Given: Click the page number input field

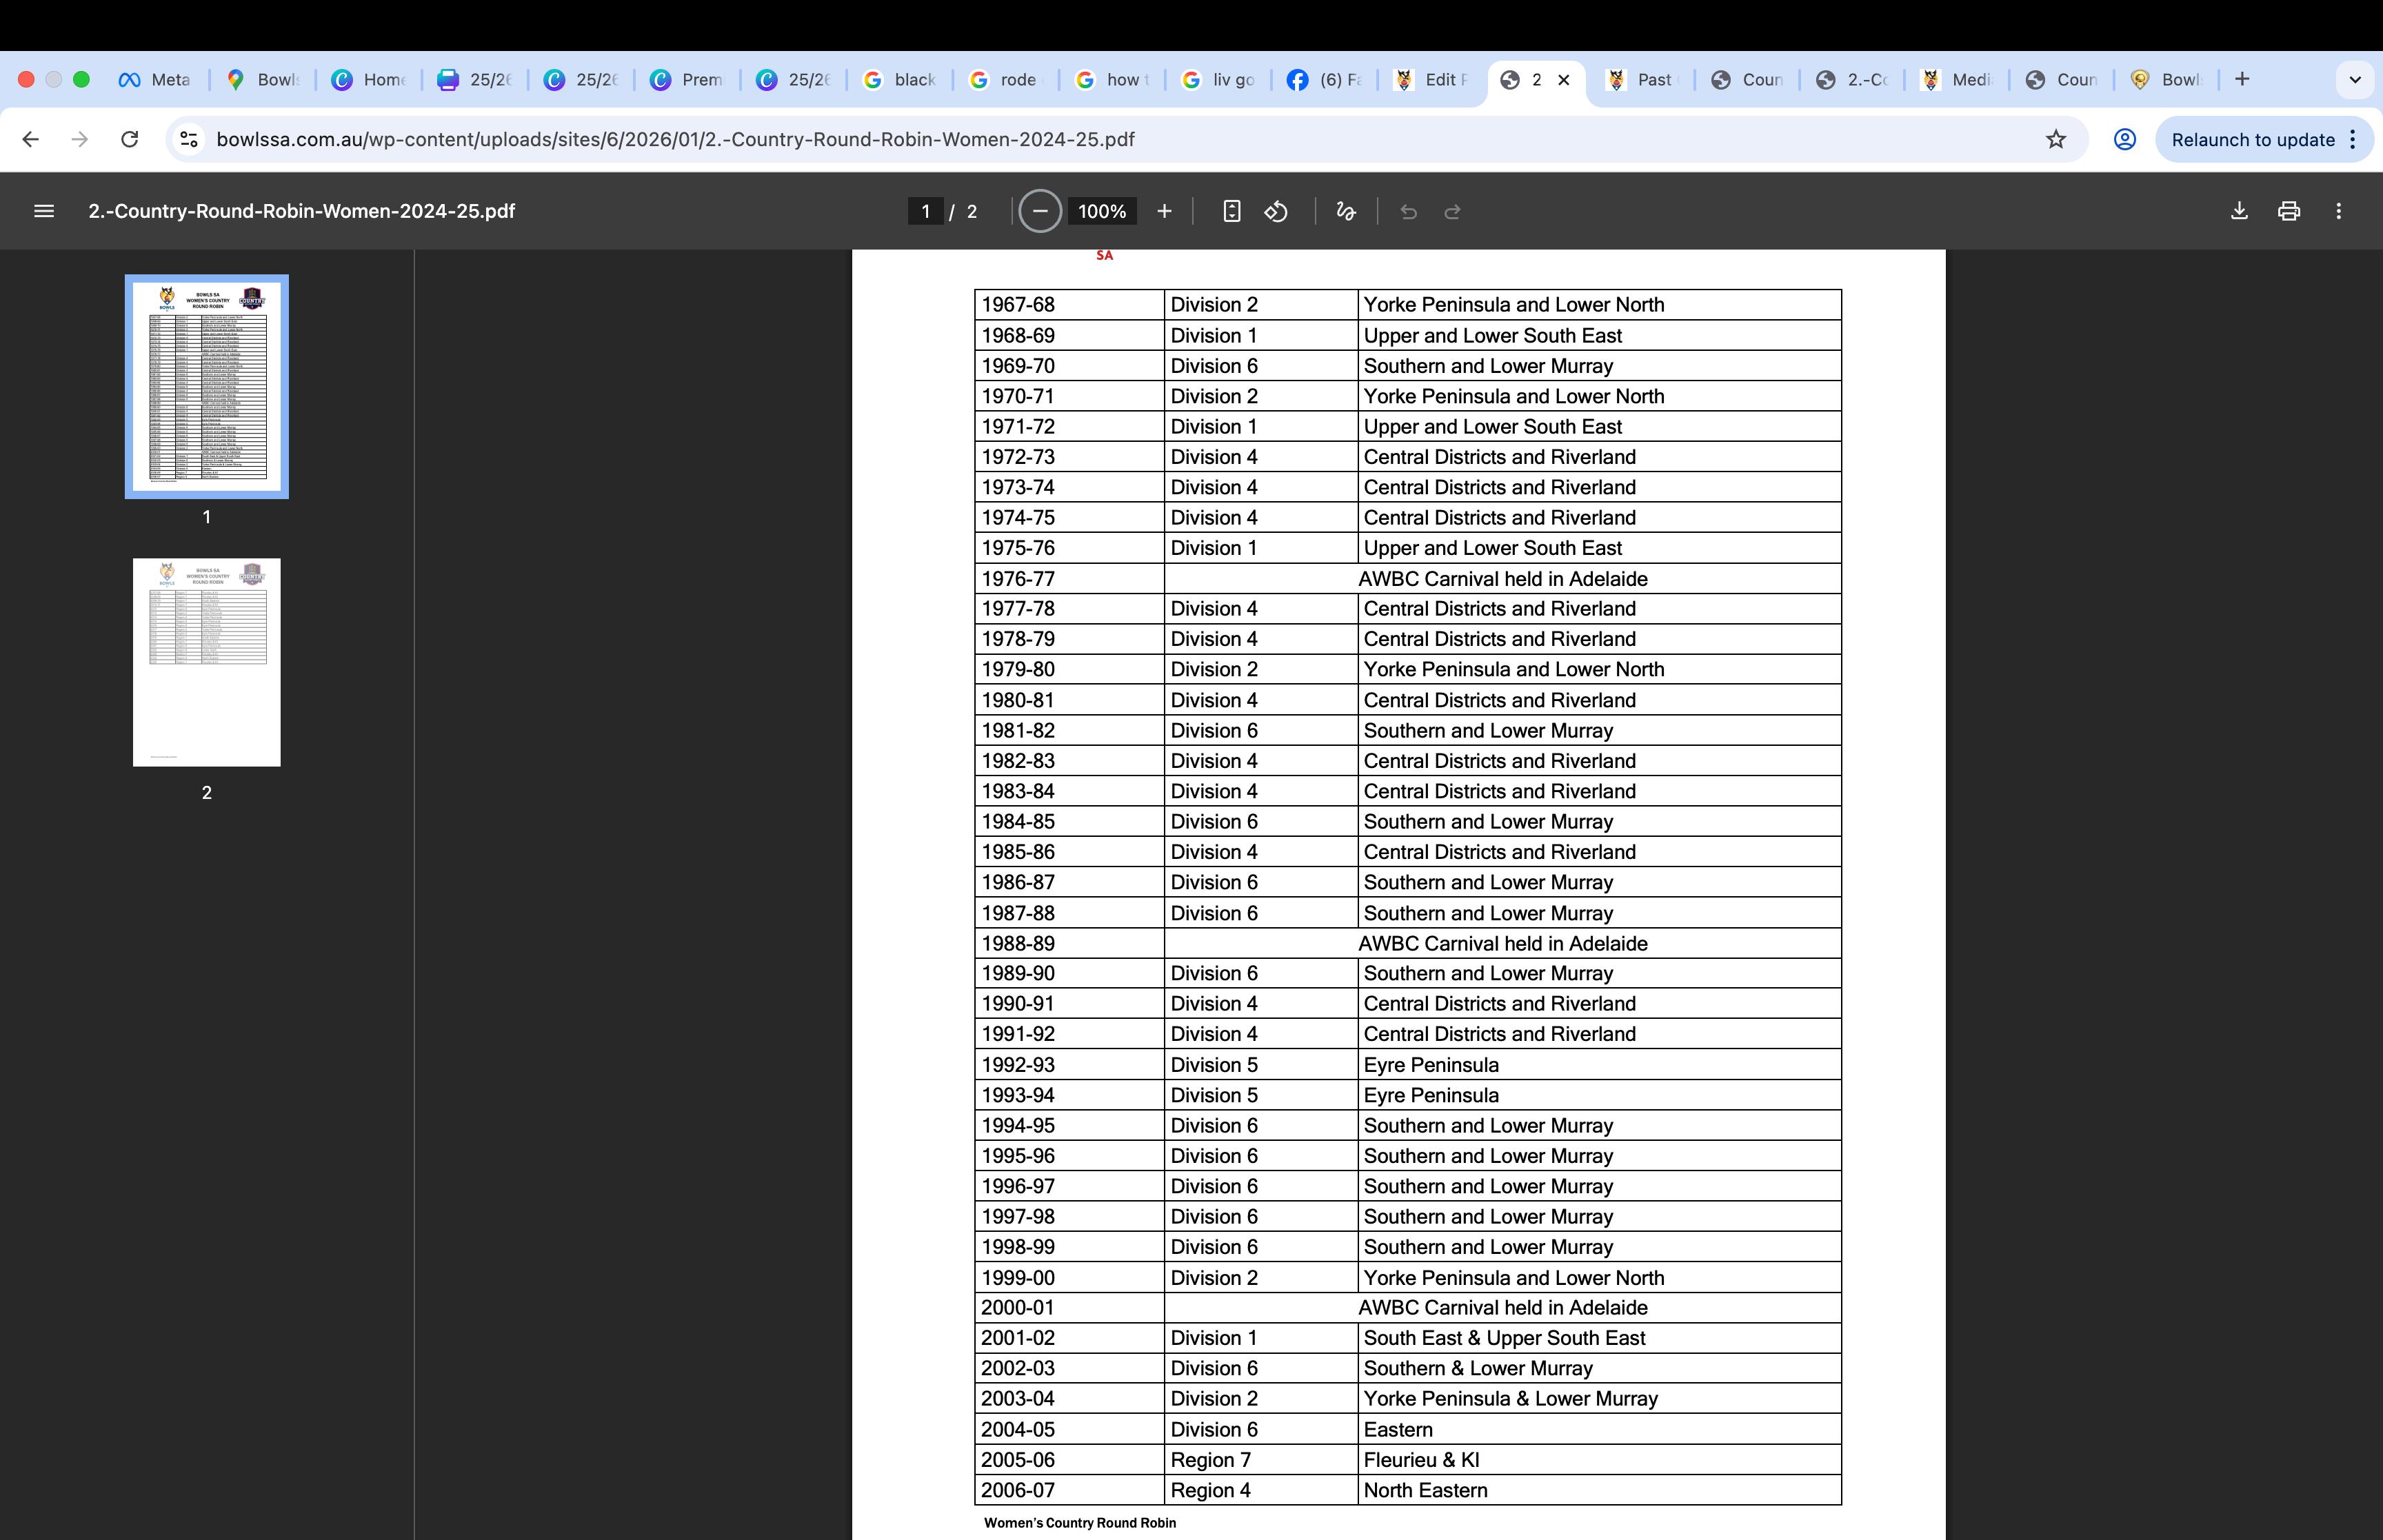Looking at the screenshot, I should pos(925,211).
